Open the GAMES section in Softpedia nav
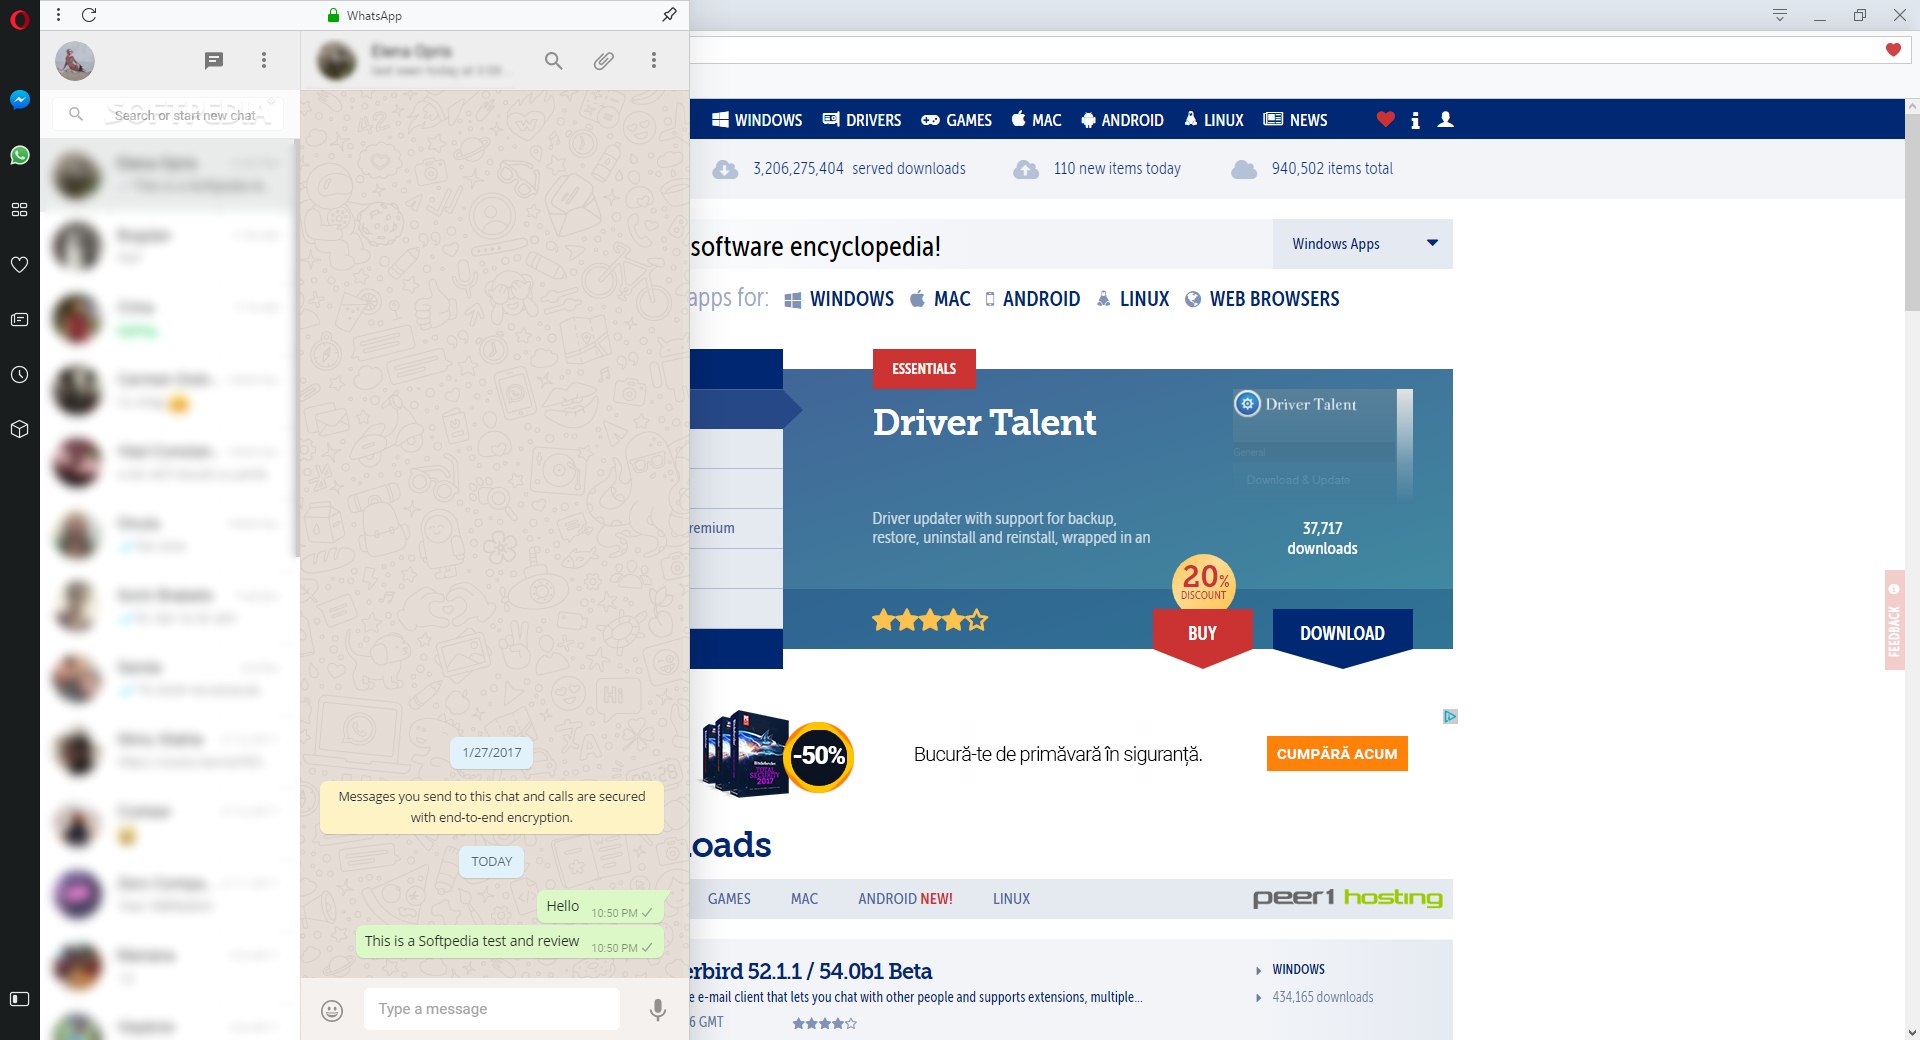 [956, 120]
